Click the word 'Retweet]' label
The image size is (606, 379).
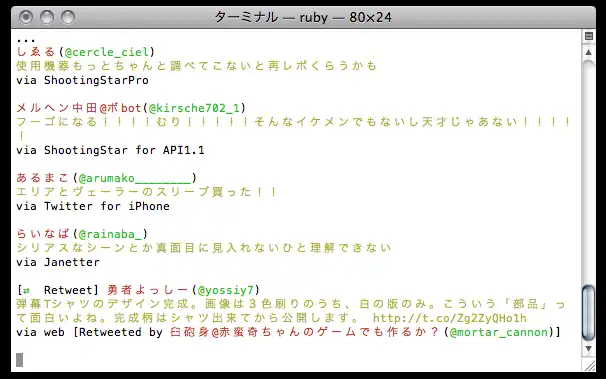71,290
